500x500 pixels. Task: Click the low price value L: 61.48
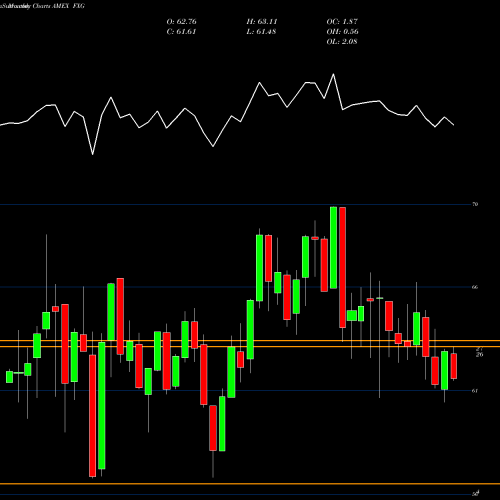262,32
